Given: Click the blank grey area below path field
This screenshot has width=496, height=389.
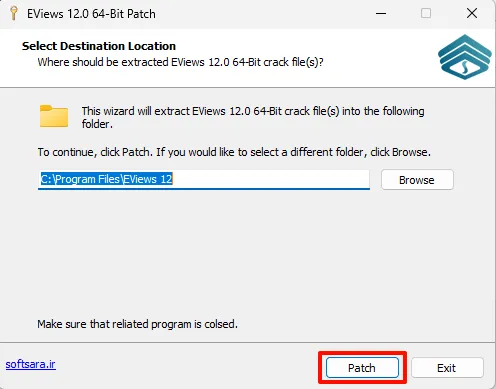Looking at the screenshot, I should (x=247, y=253).
